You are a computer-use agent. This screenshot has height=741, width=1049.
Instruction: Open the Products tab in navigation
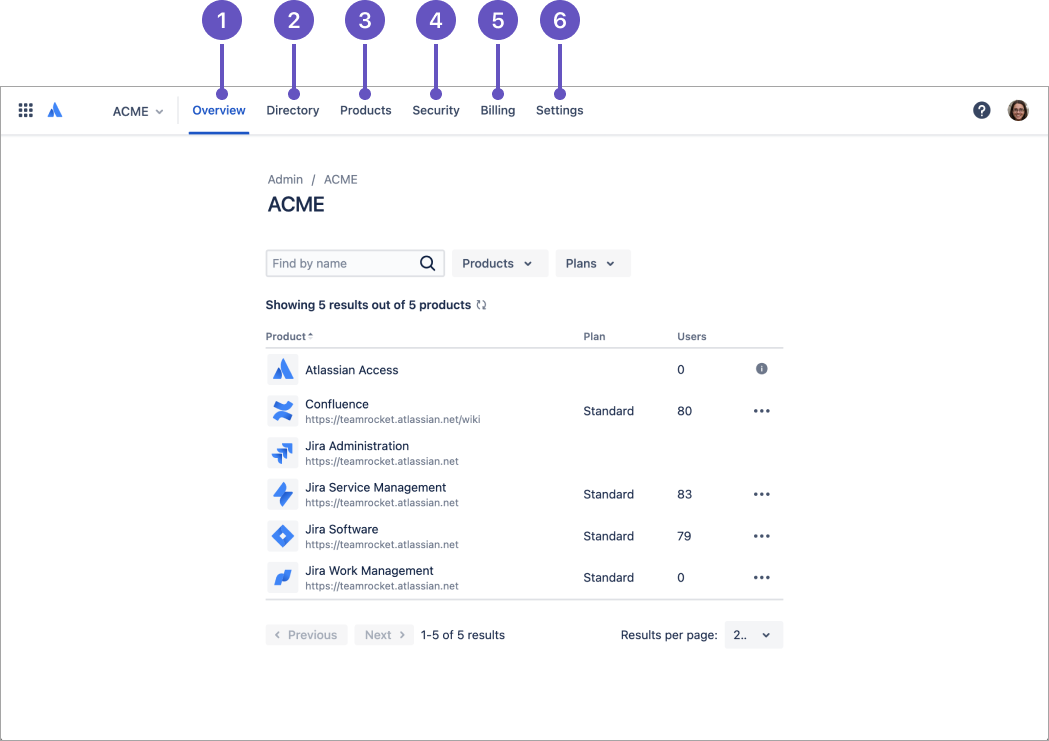[x=365, y=110]
